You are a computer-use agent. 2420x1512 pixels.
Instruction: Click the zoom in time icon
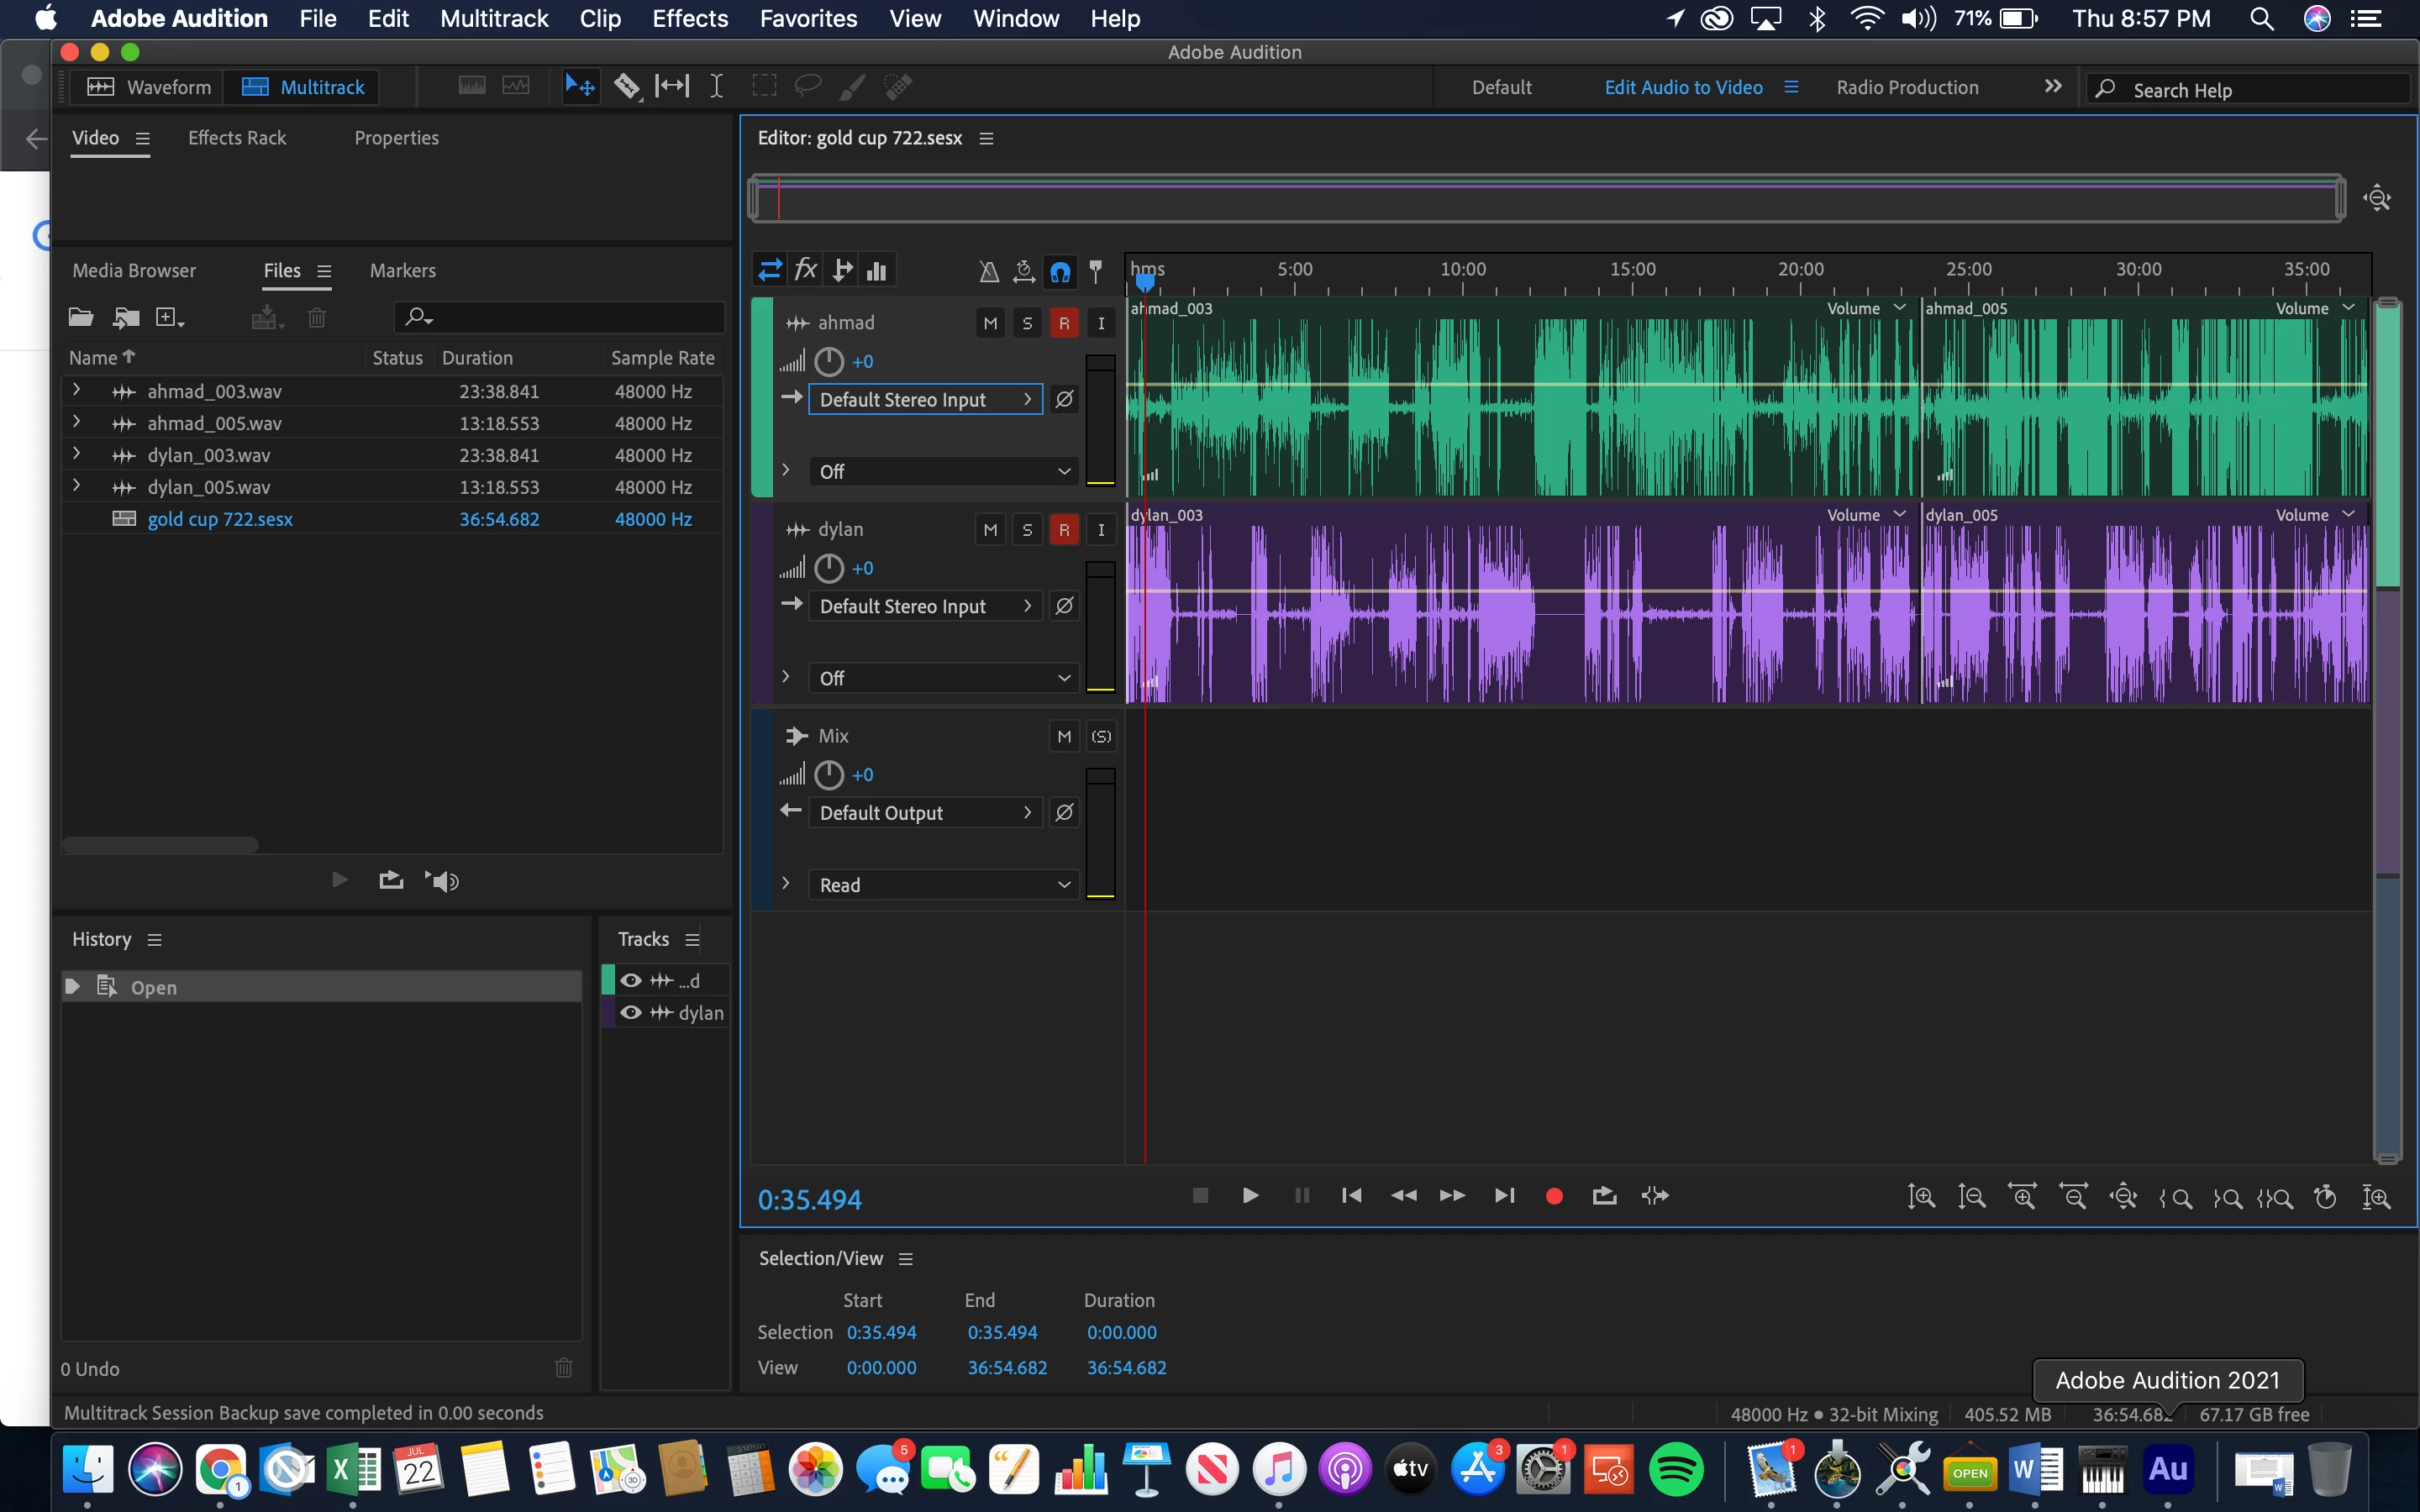click(2022, 1196)
